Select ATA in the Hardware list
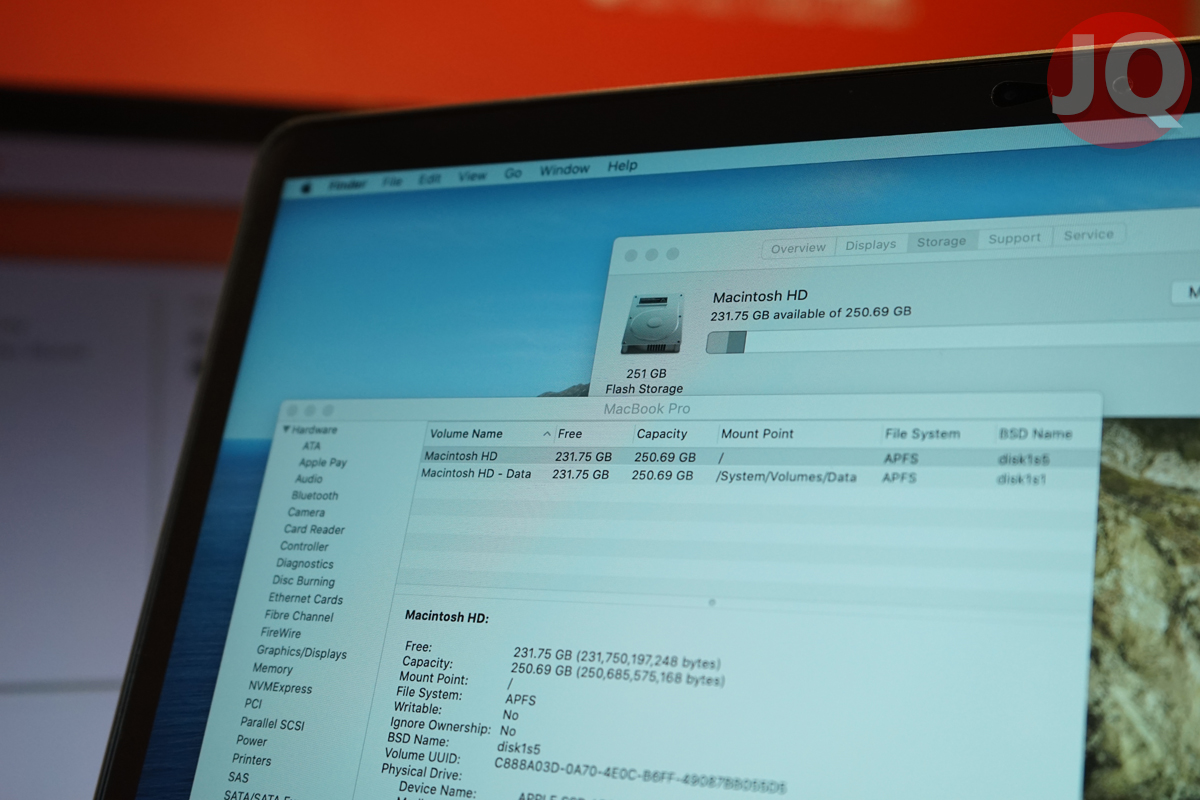This screenshot has width=1200, height=800. pos(312,446)
